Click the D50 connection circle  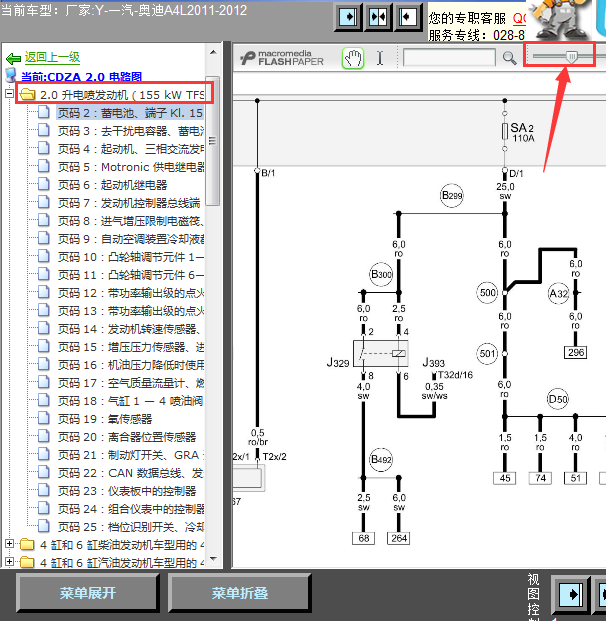pos(558,399)
